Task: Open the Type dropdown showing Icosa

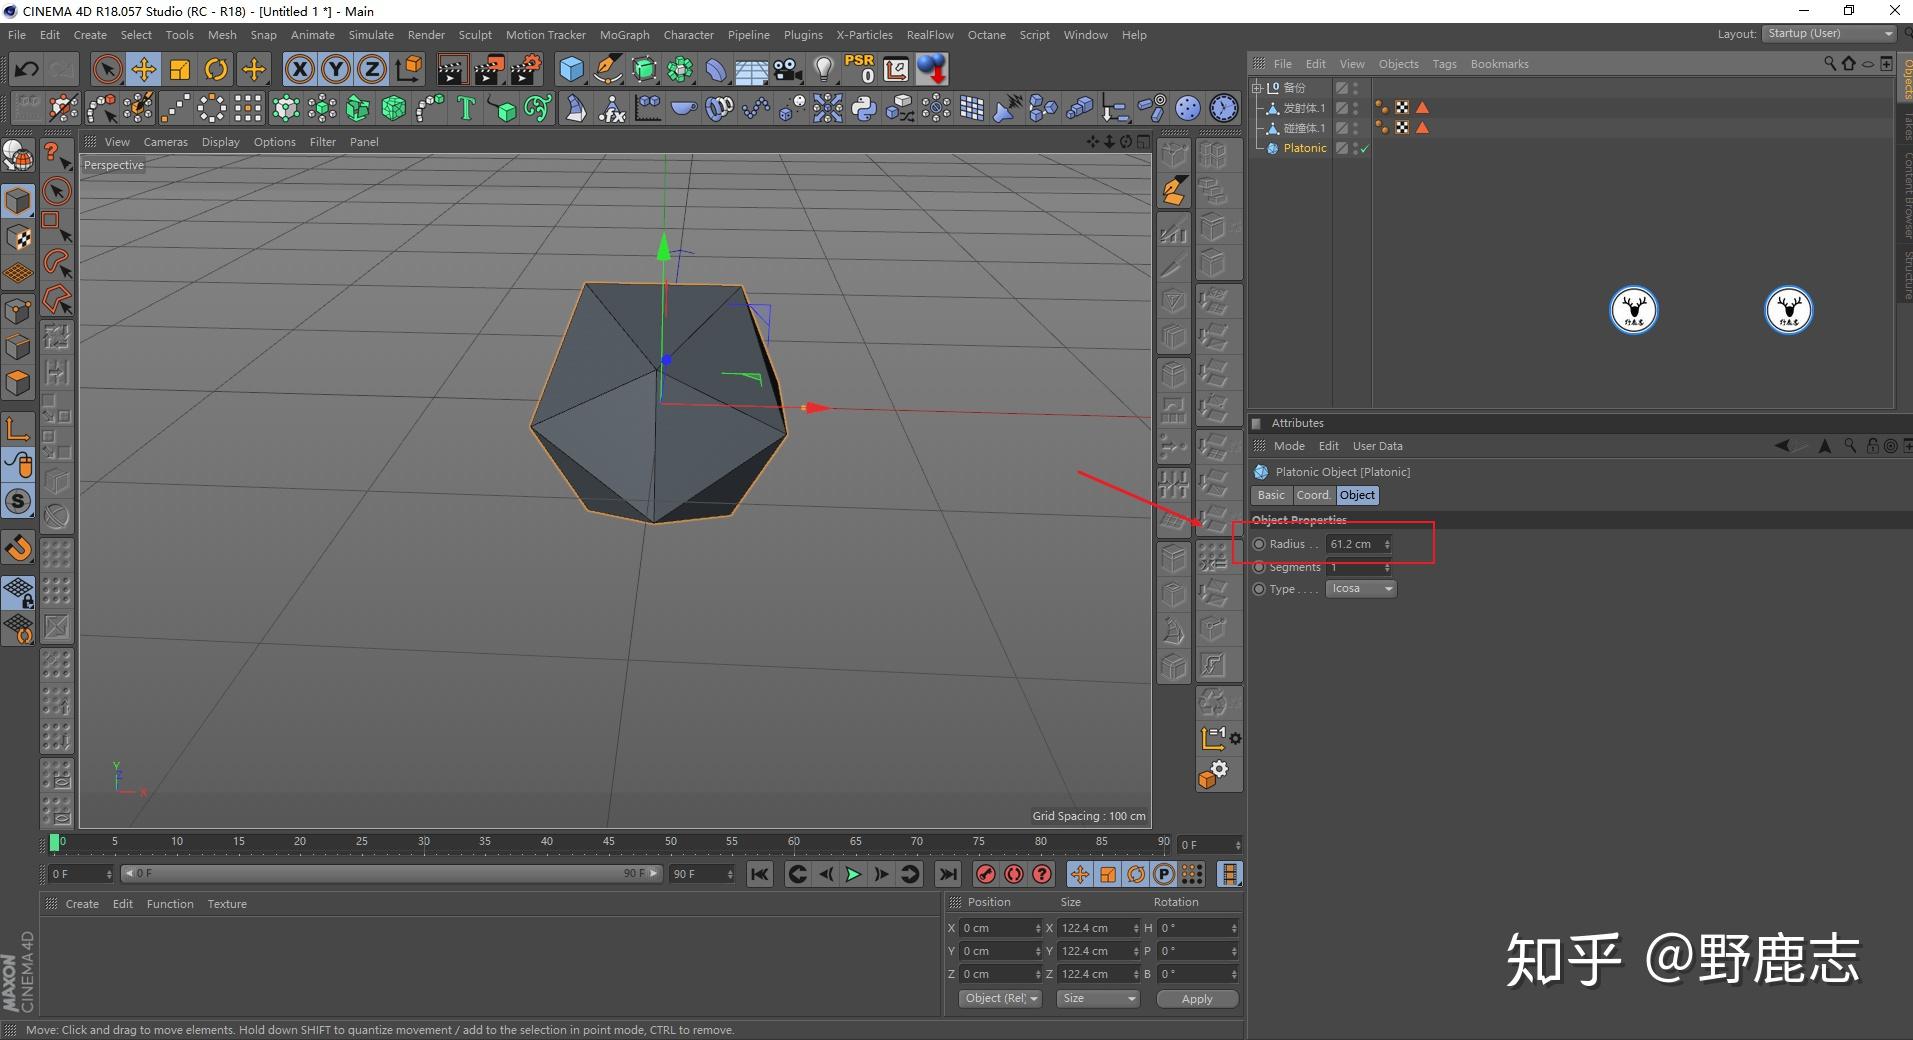Action: (x=1361, y=589)
